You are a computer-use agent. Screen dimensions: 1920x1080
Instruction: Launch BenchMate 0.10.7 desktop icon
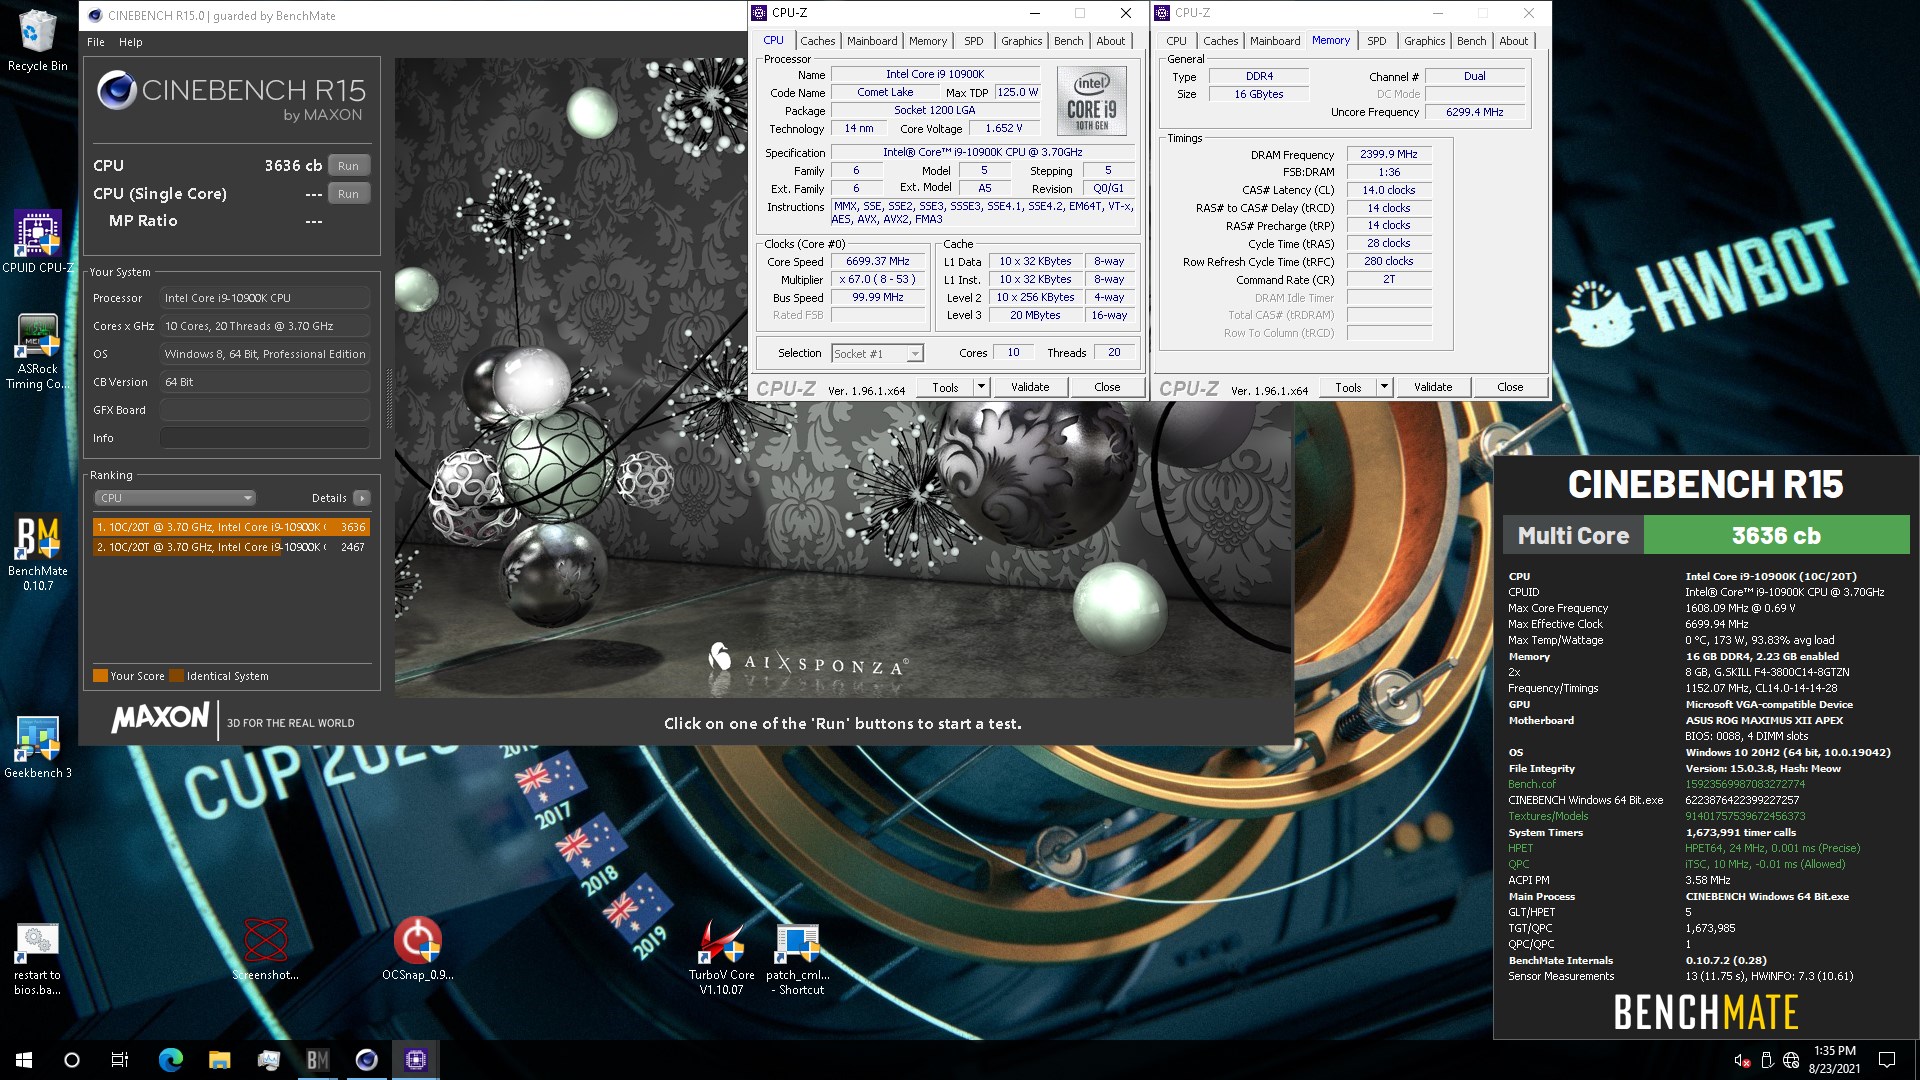point(37,553)
